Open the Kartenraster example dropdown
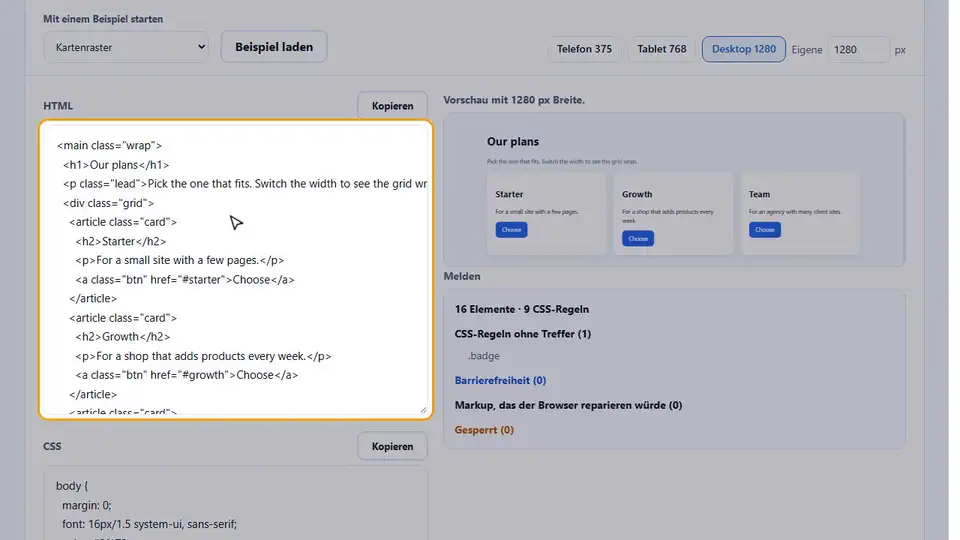Image resolution: width=960 pixels, height=540 pixels. tap(126, 47)
